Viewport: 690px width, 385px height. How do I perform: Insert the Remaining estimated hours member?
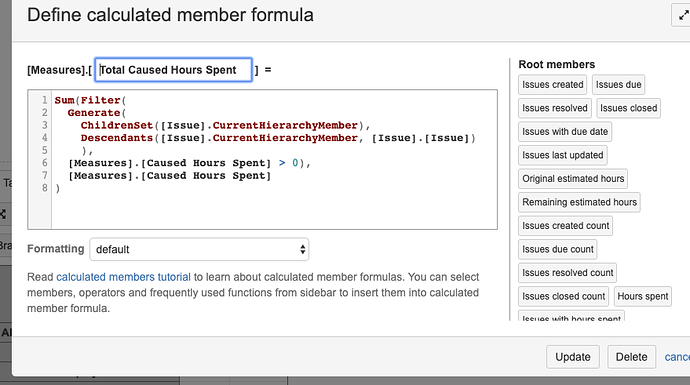coord(579,202)
